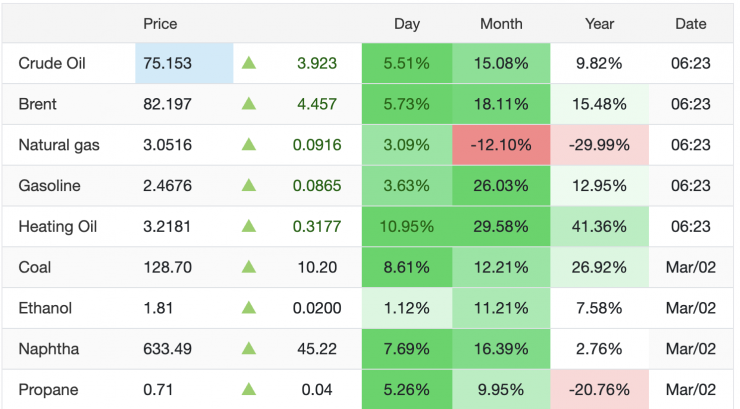
Task: Open the Brent commodity link
Action: point(38,104)
